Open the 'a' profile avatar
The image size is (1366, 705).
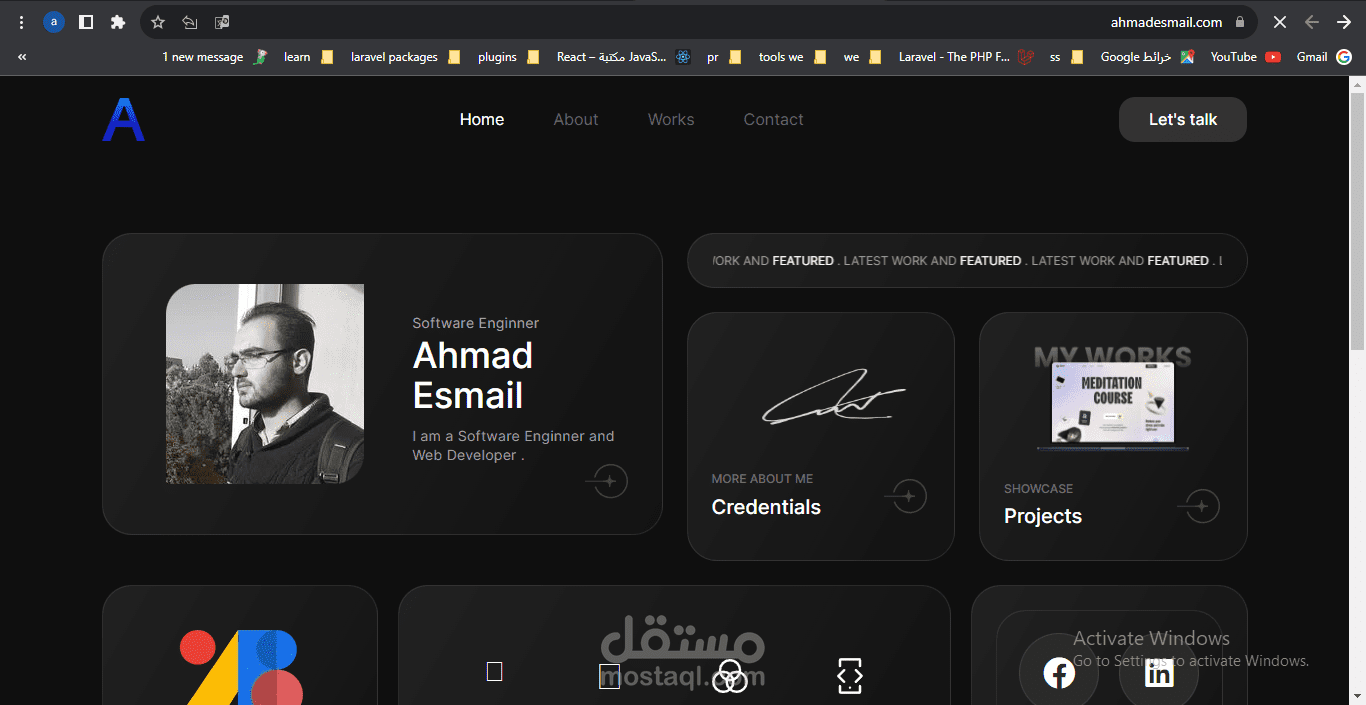pos(54,22)
